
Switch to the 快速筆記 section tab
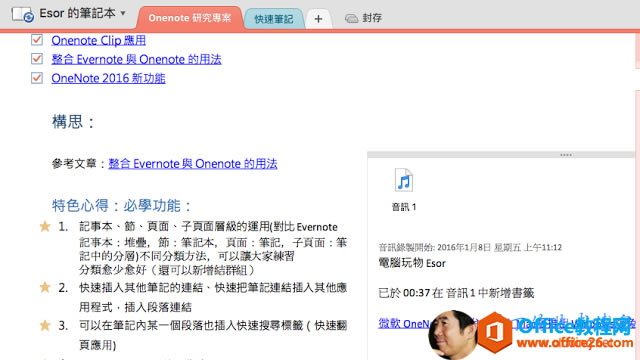tap(273, 19)
